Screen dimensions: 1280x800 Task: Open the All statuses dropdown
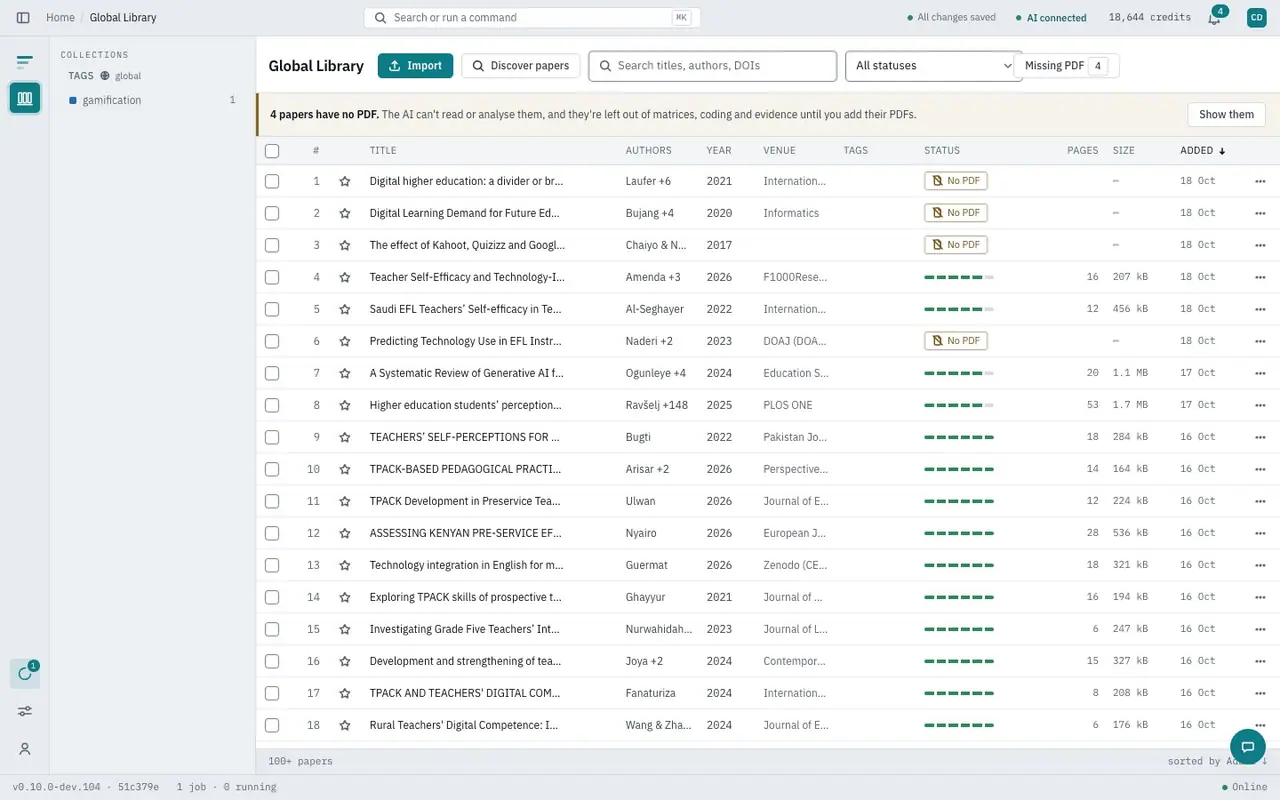point(932,66)
